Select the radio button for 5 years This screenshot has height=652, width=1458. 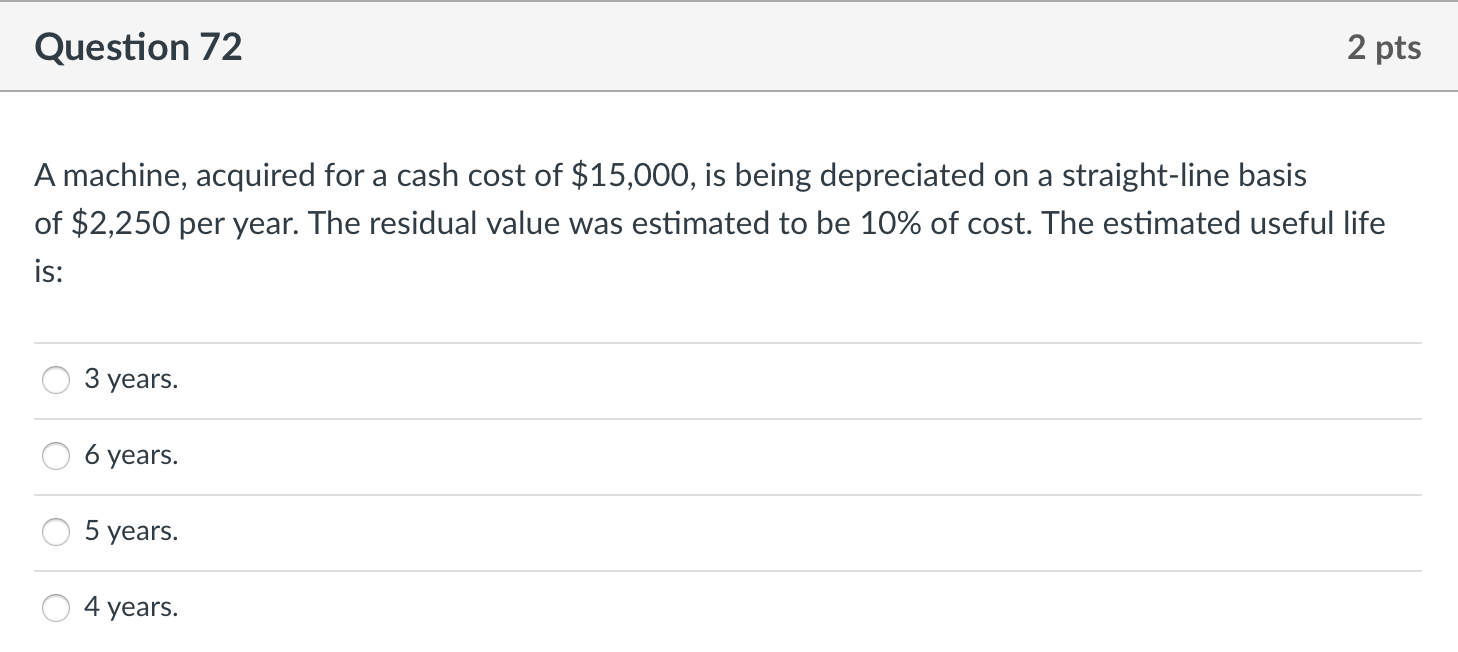coord(55,532)
